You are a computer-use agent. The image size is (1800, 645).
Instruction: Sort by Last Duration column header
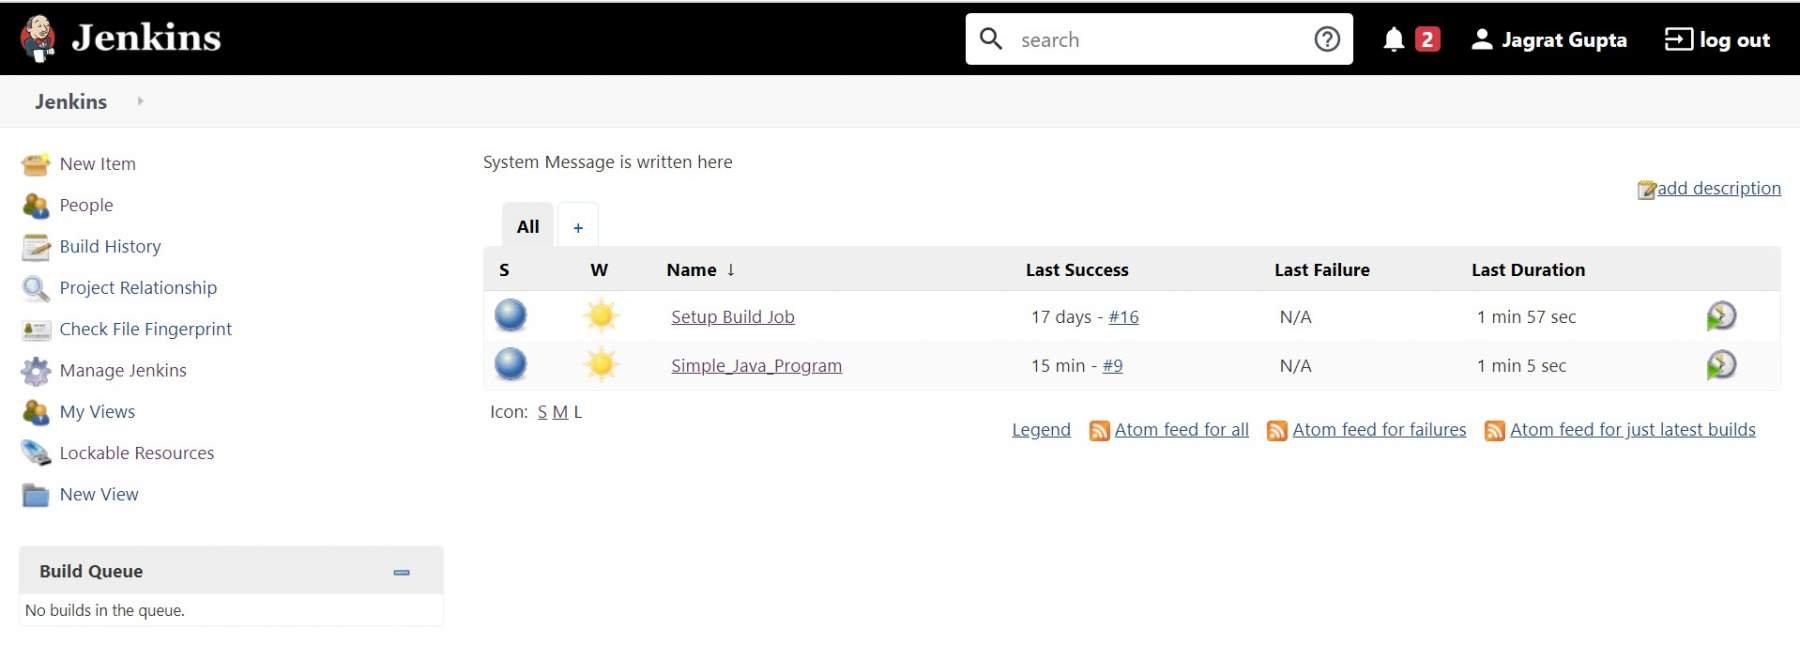point(1528,270)
